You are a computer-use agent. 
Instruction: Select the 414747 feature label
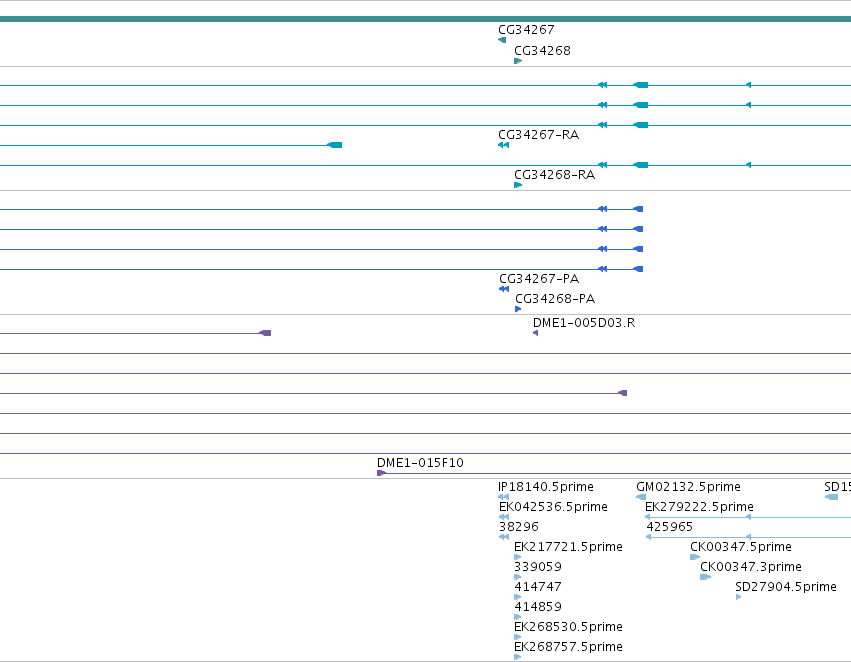click(538, 587)
